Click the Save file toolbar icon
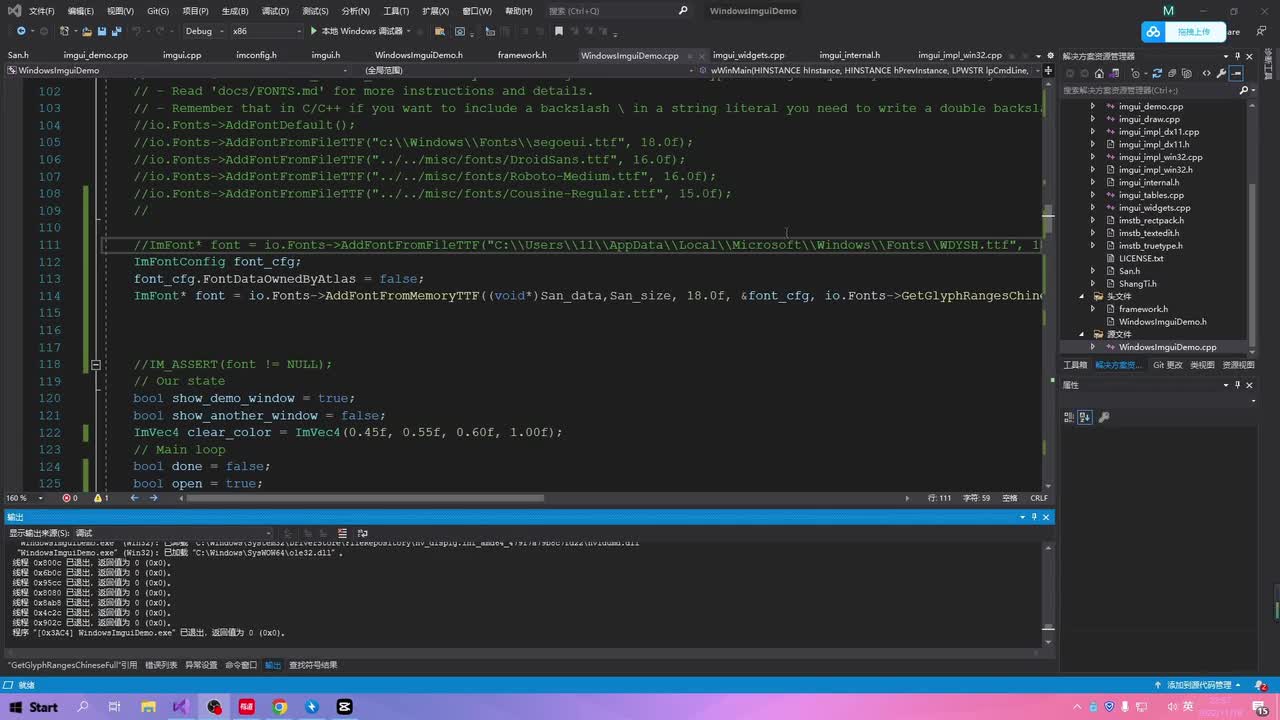The height and width of the screenshot is (720, 1280). [x=102, y=31]
